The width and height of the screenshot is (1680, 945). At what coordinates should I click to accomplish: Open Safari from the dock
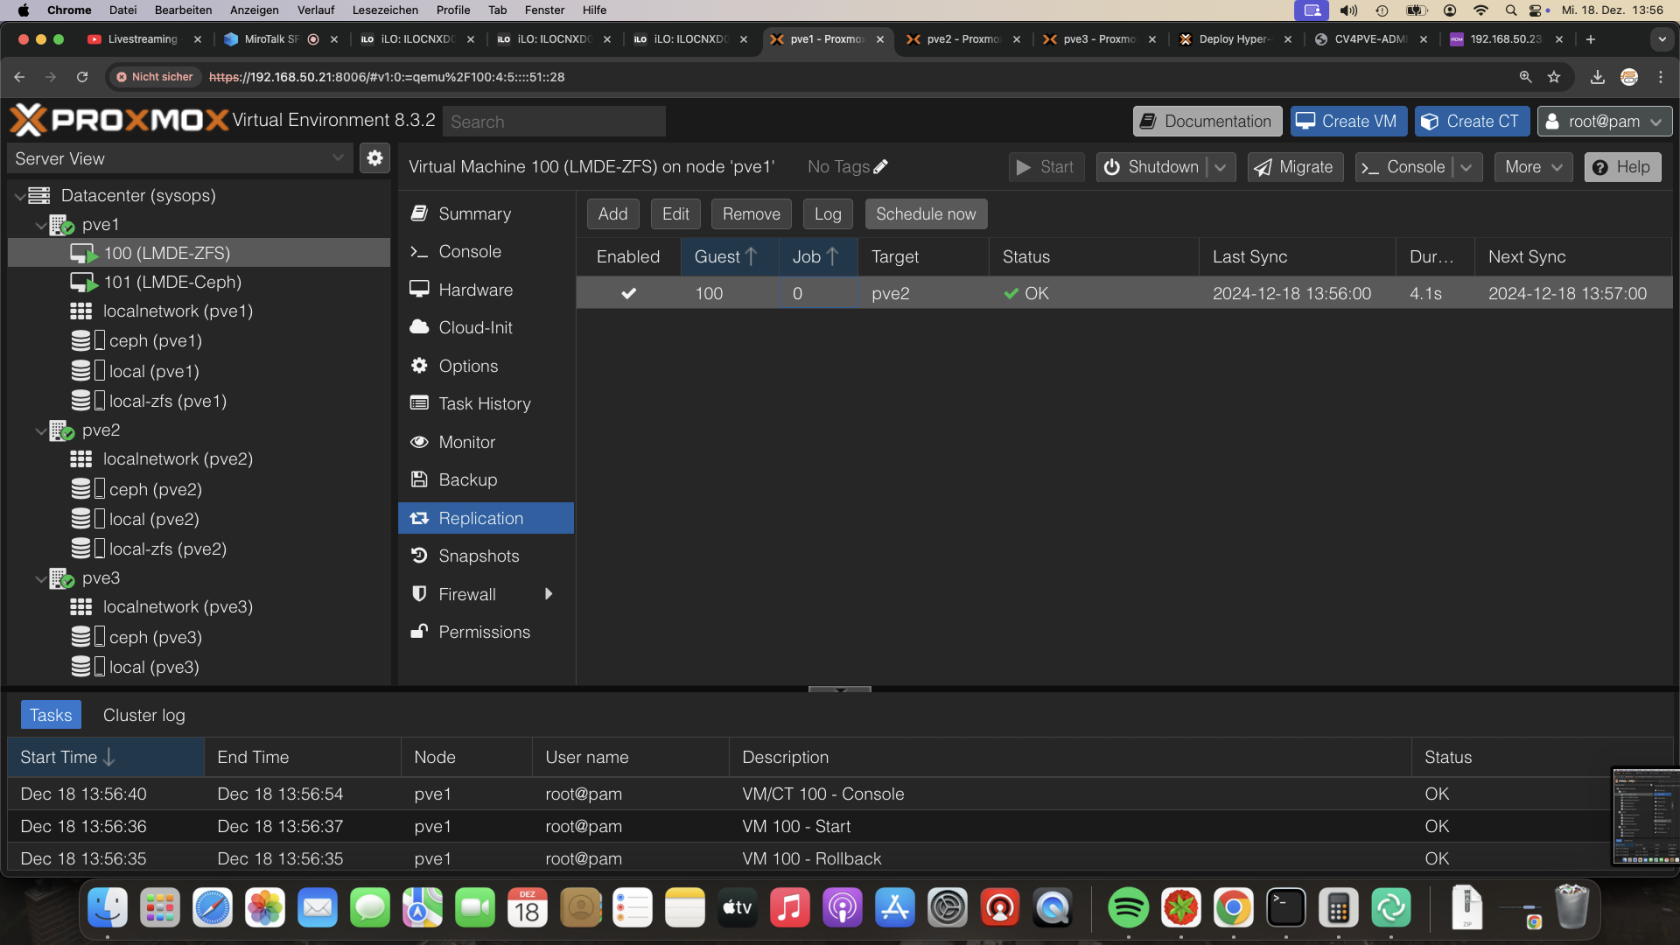tap(212, 908)
